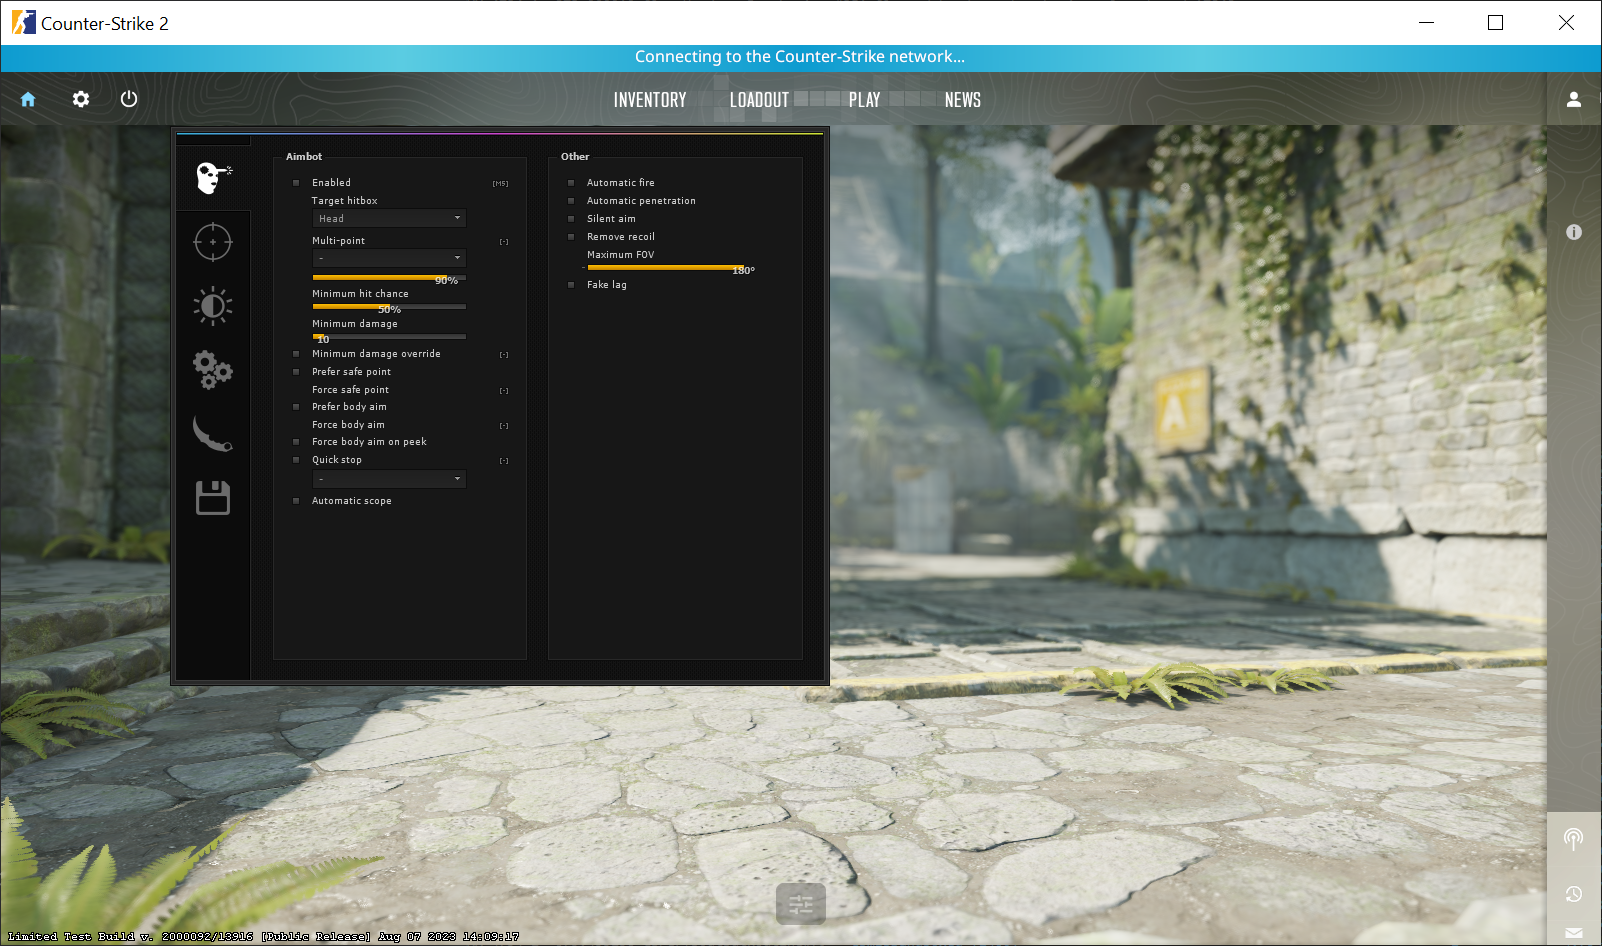The image size is (1602, 946).
Task: Set Minimum damage override hotkey bind
Action: tap(504, 355)
